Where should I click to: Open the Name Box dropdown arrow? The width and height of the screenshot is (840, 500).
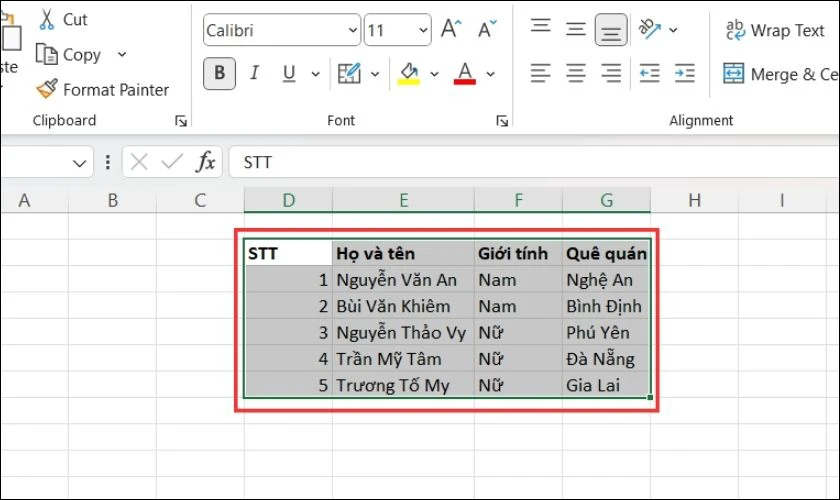[x=79, y=162]
